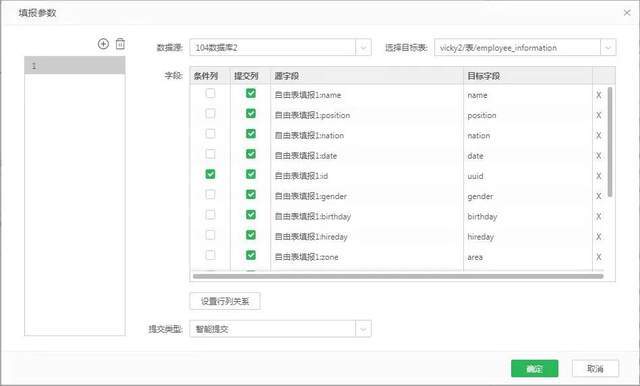Click the horizontal scrollbar under field table

tap(398, 276)
